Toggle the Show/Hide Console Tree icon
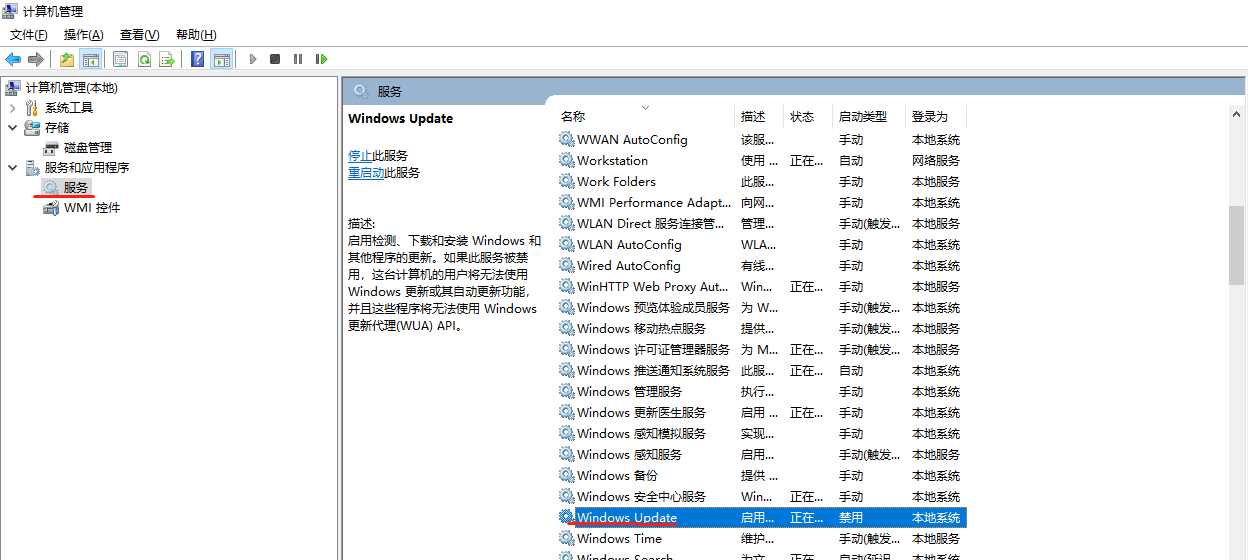Image resolution: width=1248 pixels, height=560 pixels. [91, 59]
